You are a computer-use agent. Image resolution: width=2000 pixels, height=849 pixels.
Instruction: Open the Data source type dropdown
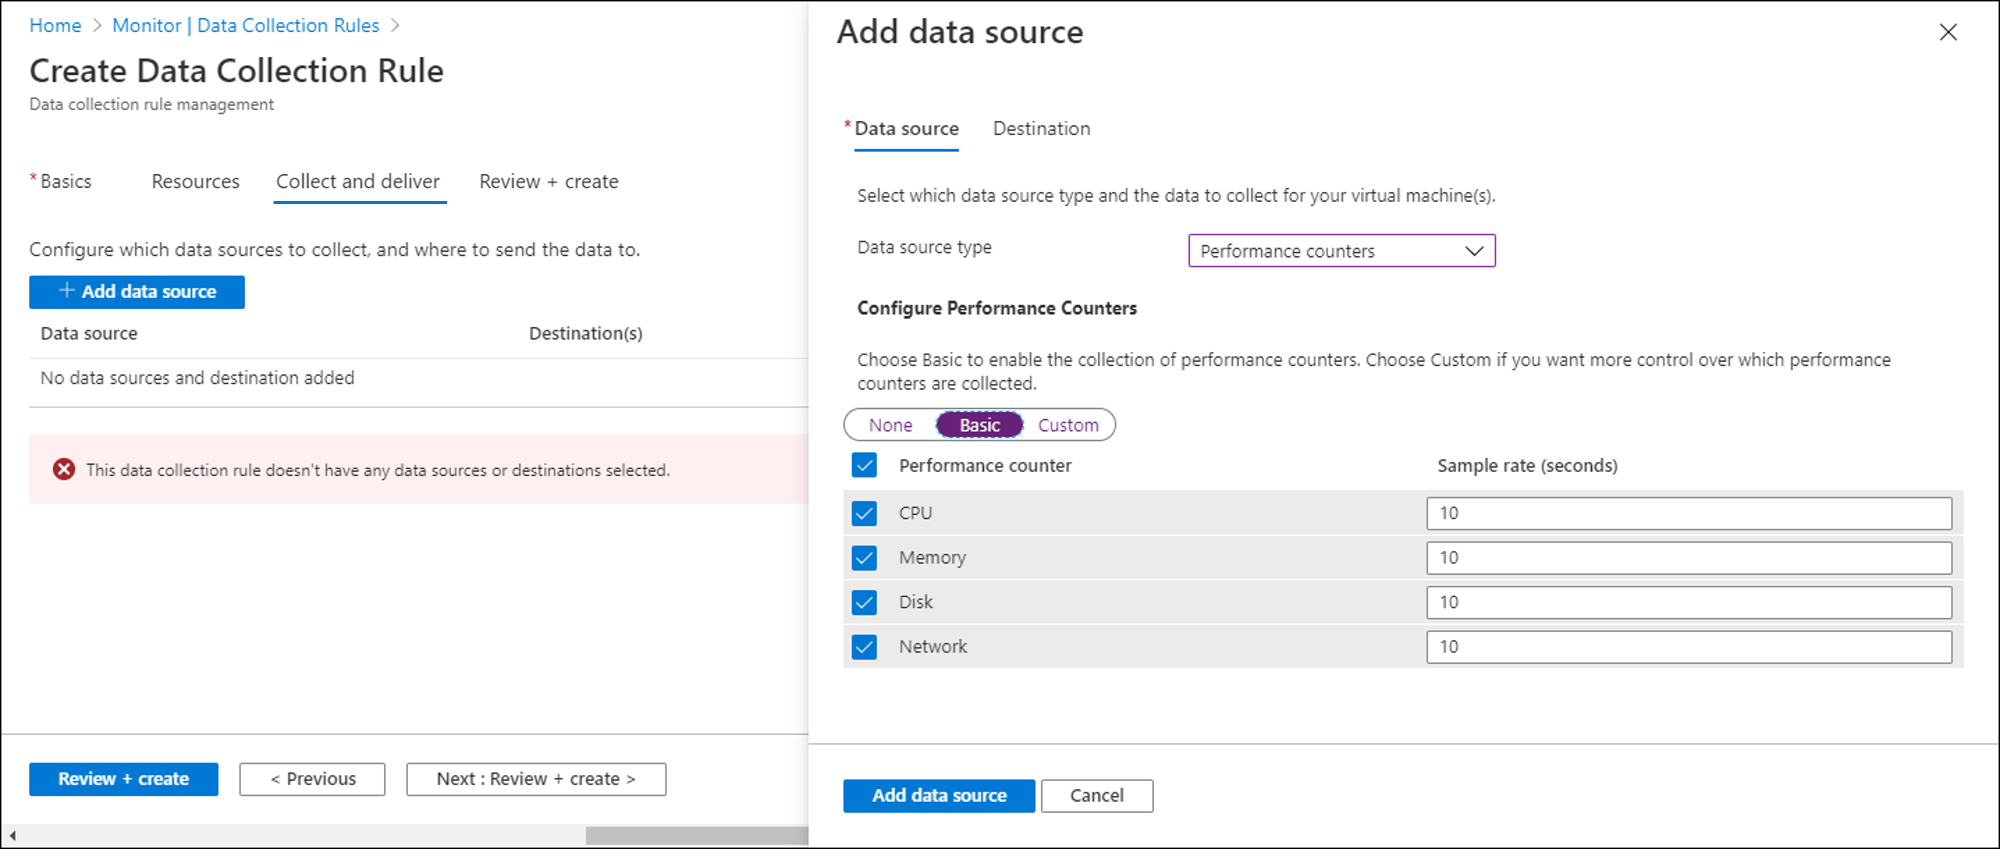tap(1341, 251)
